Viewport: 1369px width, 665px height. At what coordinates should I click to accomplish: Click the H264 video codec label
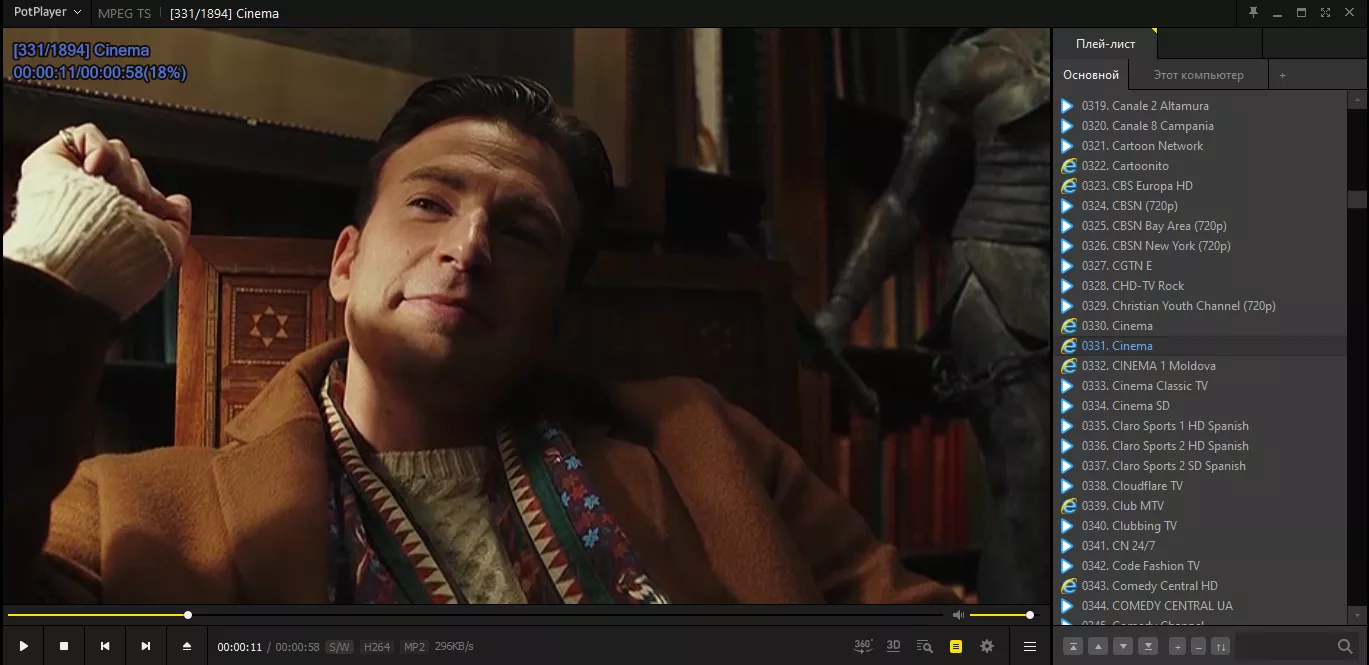[377, 647]
